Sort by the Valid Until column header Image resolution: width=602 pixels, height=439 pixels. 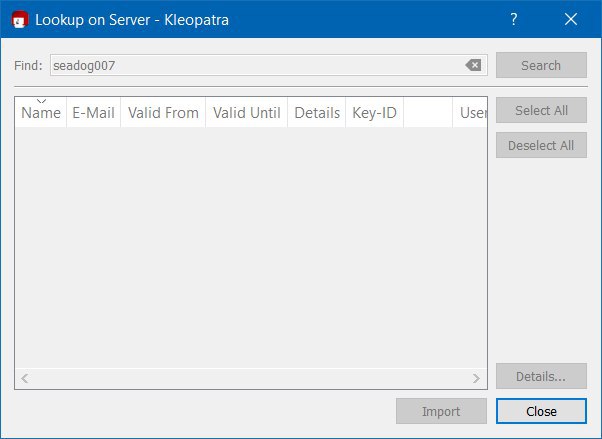[x=246, y=113]
